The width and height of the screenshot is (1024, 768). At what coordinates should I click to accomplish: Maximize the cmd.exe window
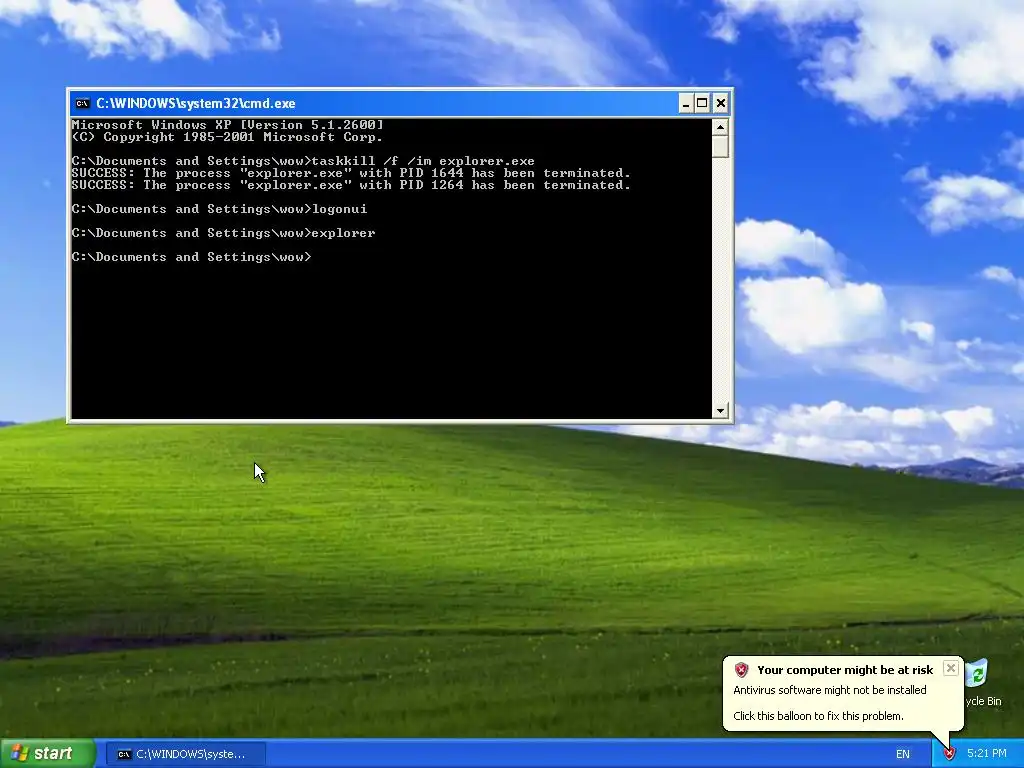click(x=702, y=103)
